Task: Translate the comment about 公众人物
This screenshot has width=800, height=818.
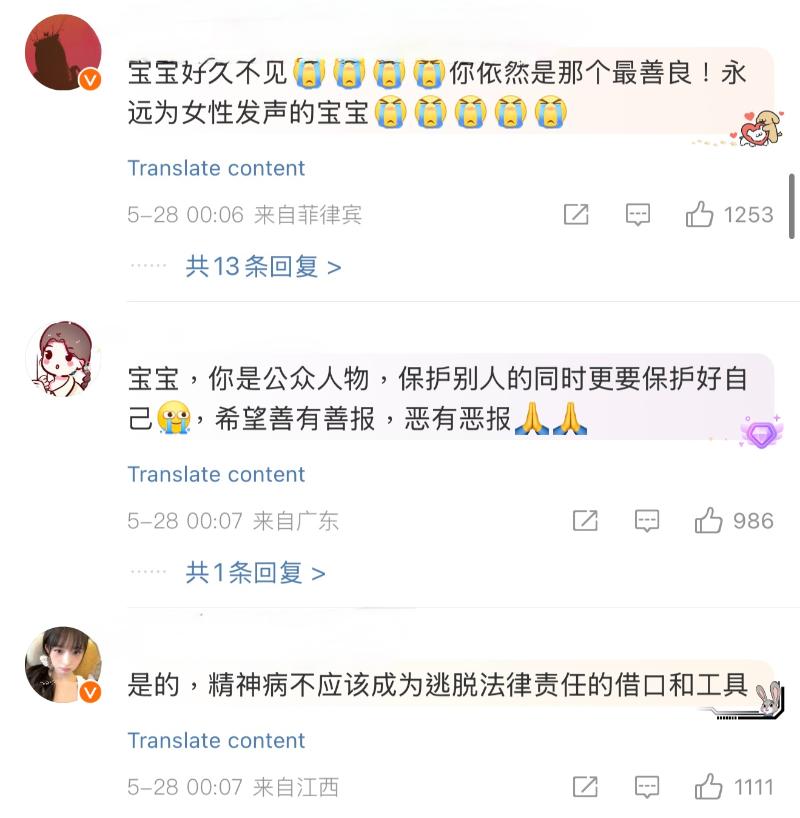Action: [216, 474]
